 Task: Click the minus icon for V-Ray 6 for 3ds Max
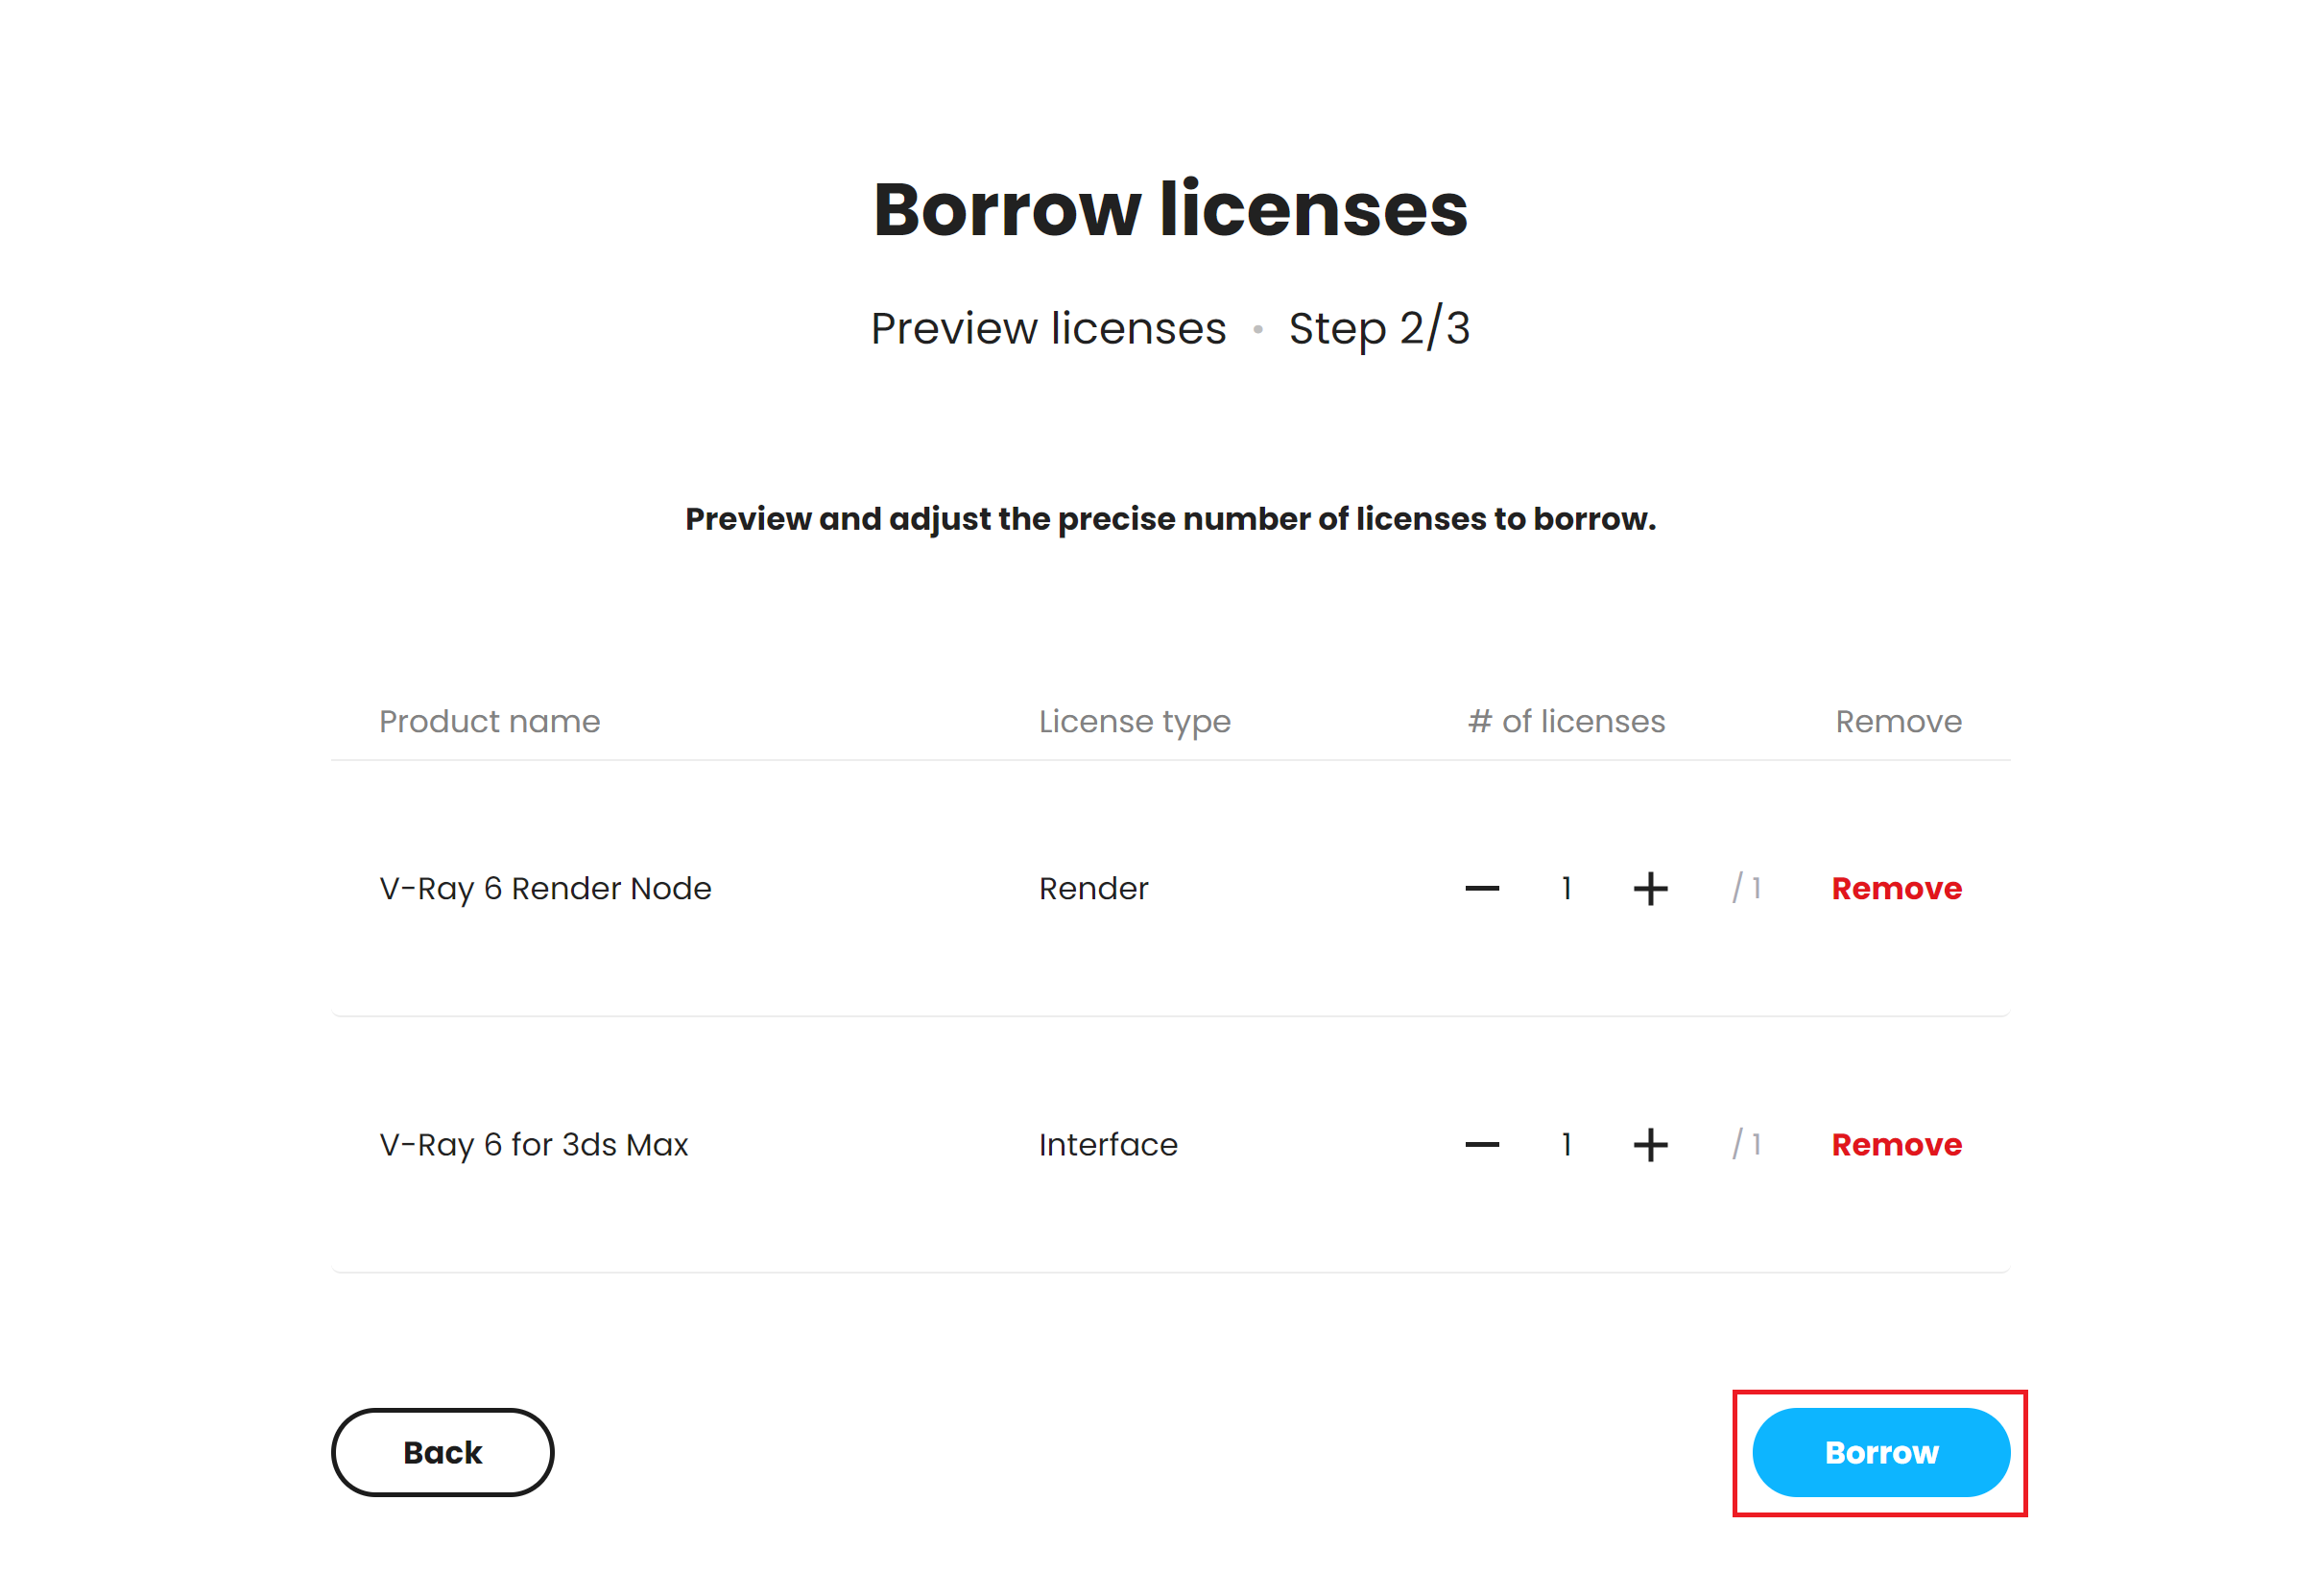[x=1480, y=1145]
